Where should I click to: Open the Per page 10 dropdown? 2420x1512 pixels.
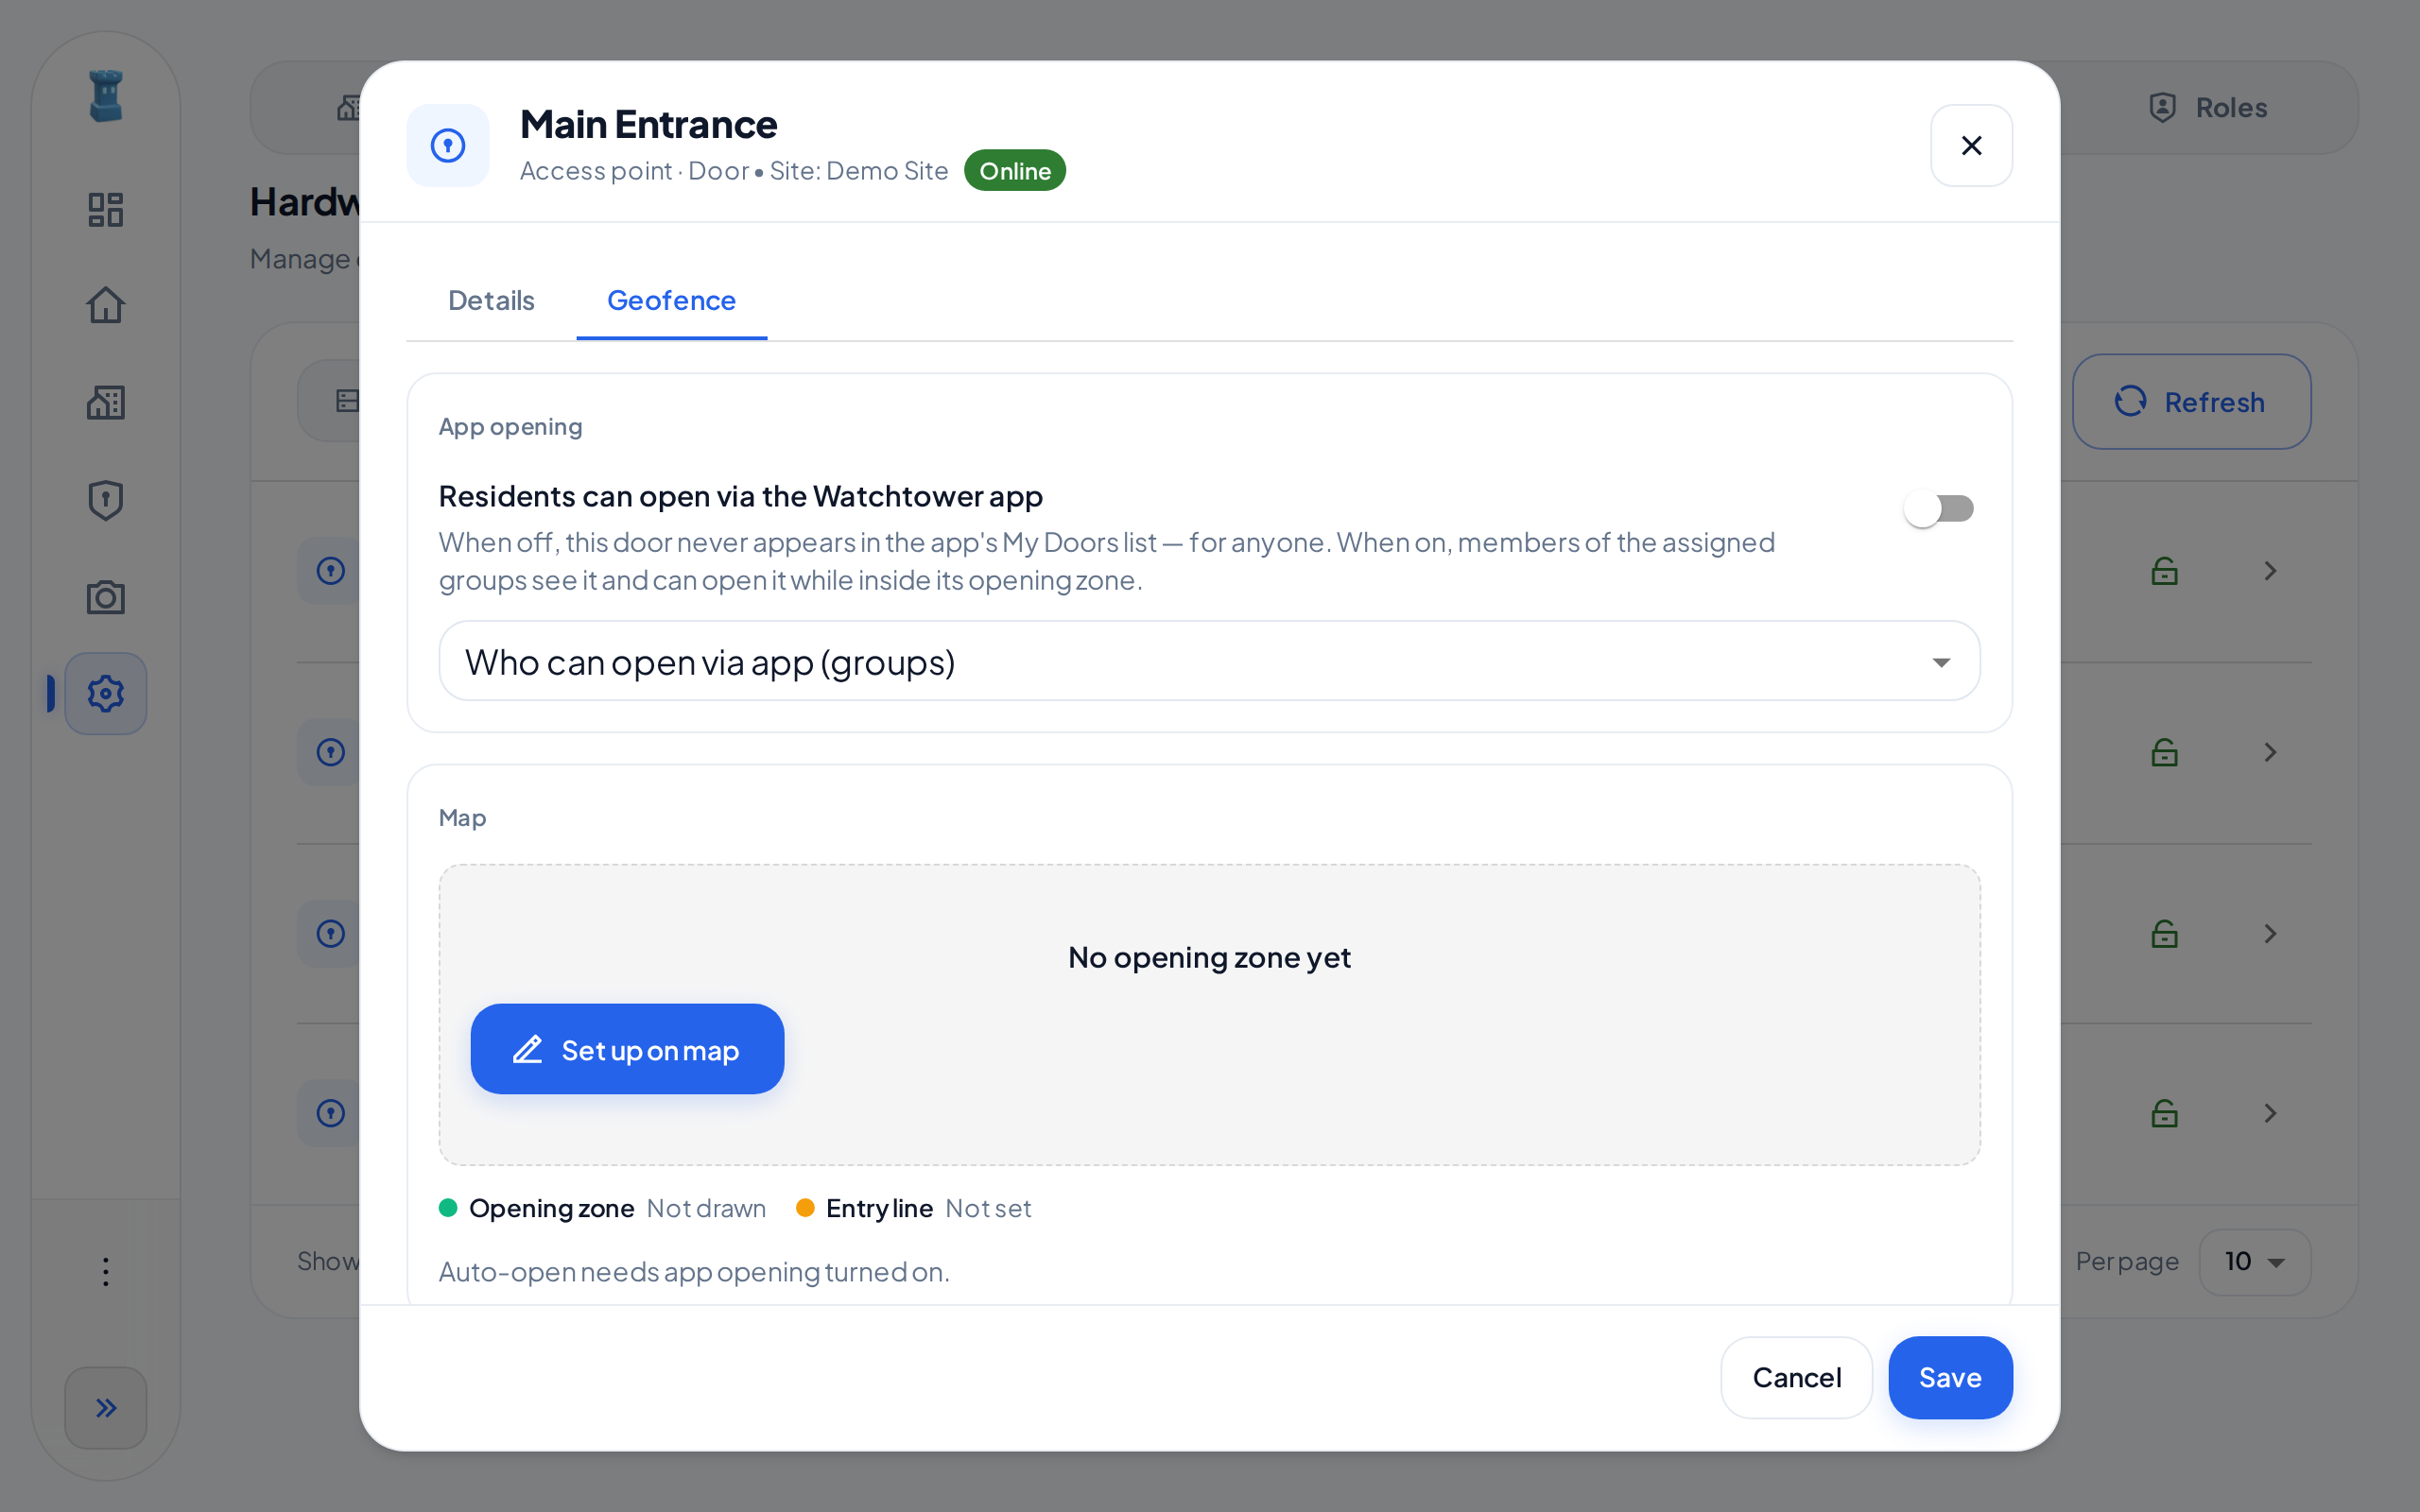tap(2255, 1262)
